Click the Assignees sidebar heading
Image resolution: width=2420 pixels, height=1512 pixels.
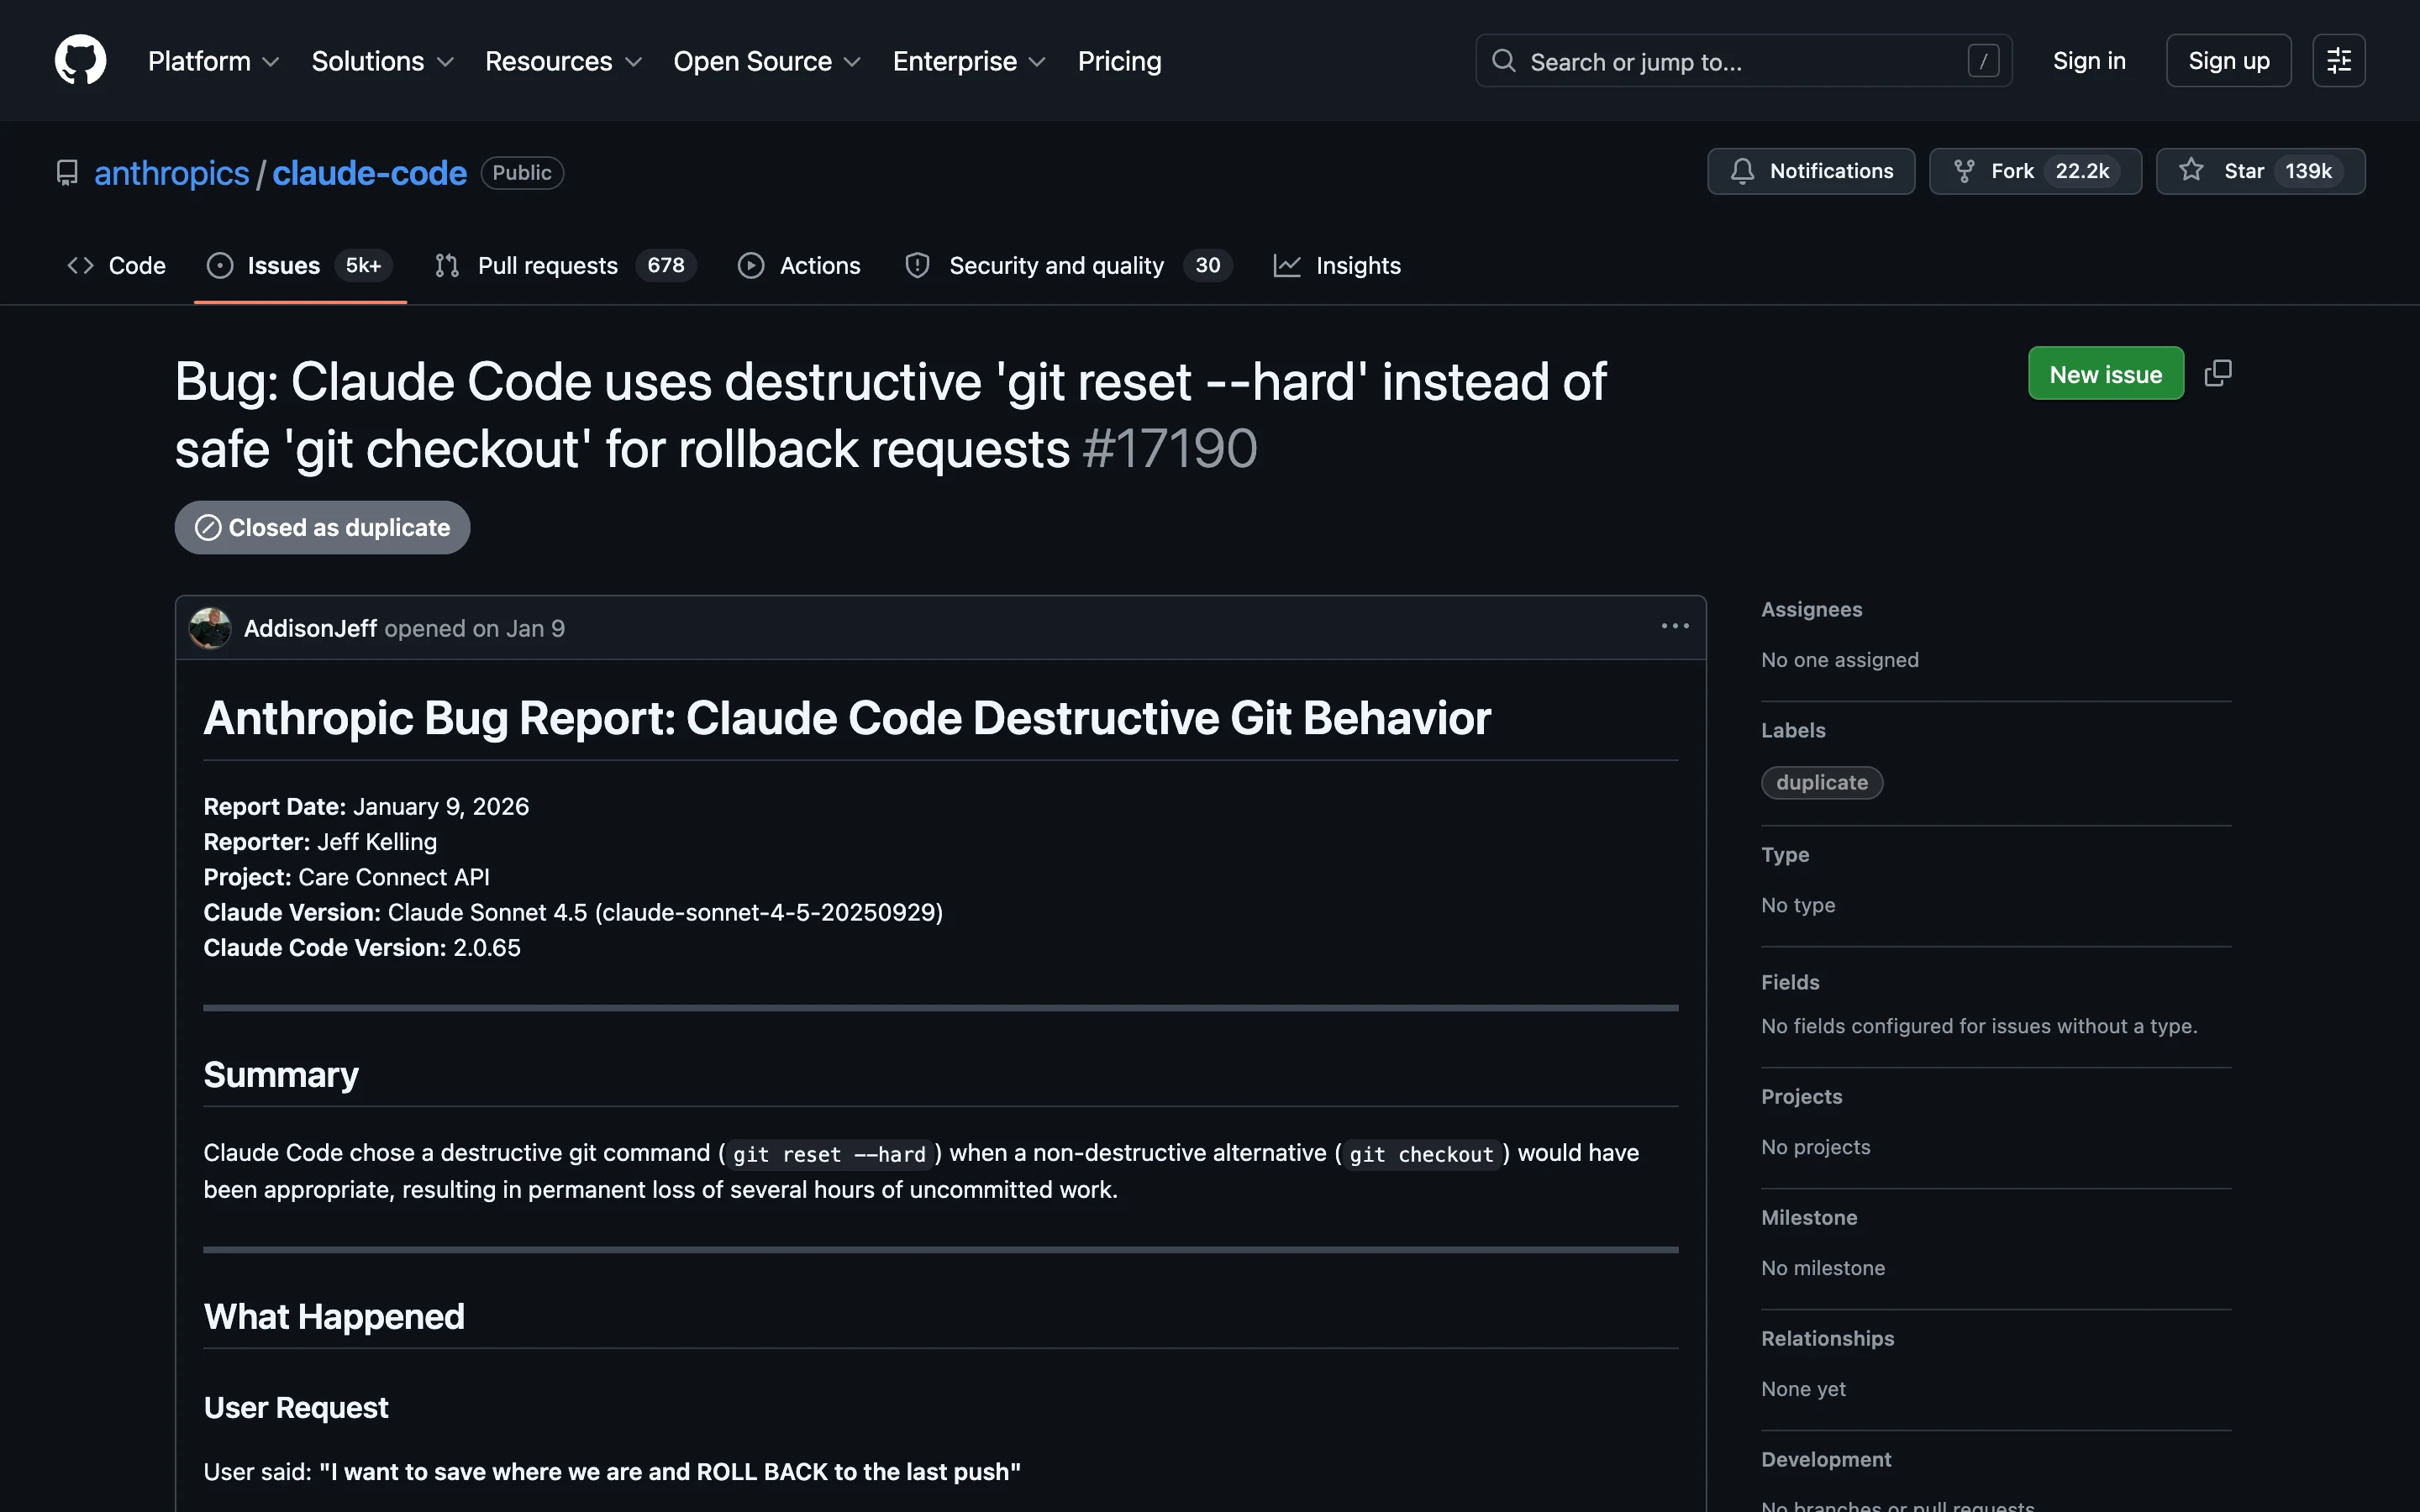(1811, 609)
